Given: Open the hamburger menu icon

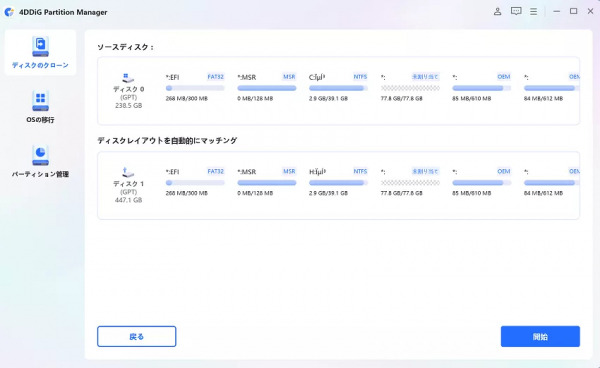Looking at the screenshot, I should [x=533, y=11].
